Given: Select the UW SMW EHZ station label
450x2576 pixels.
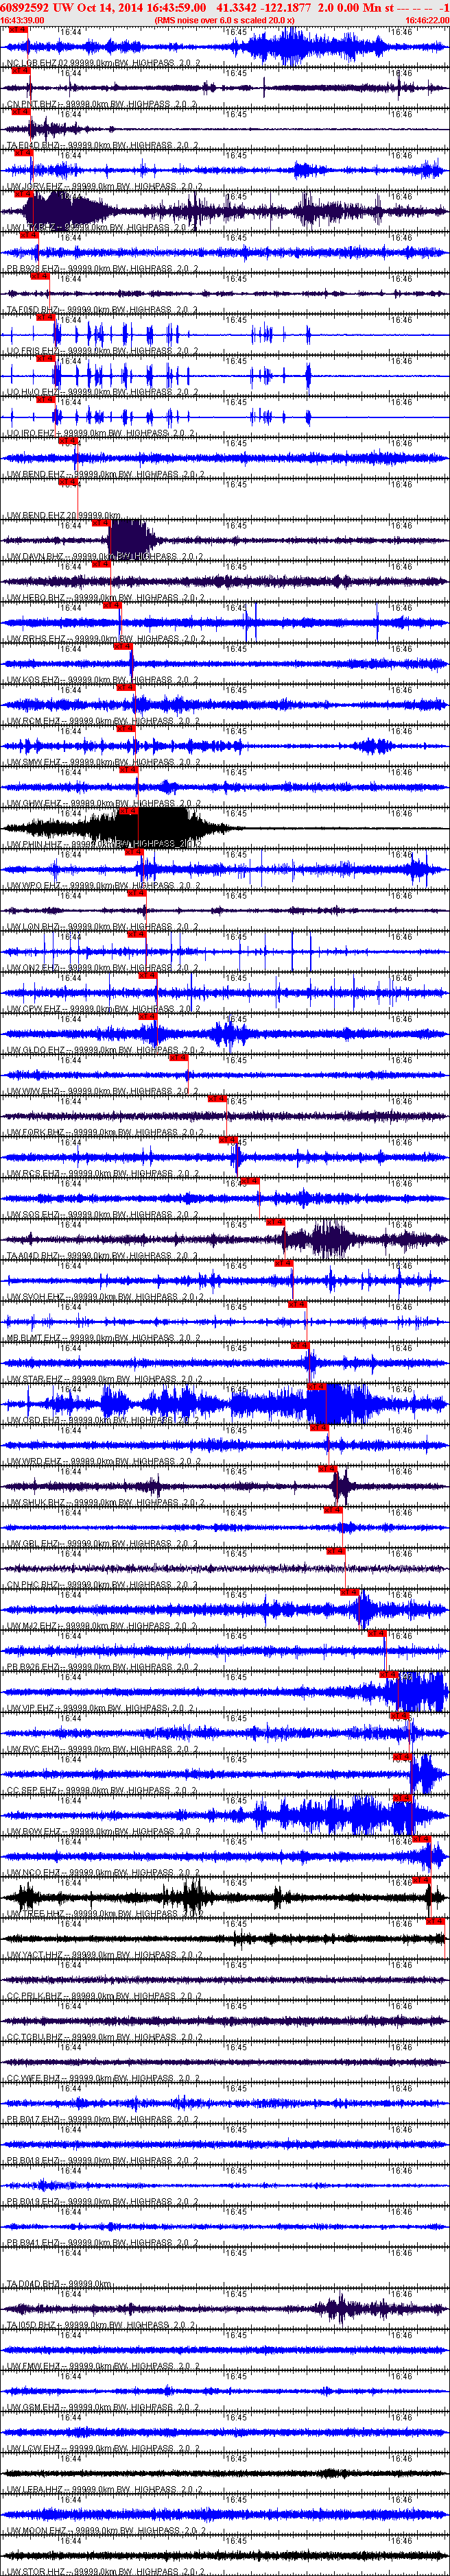Looking at the screenshot, I should click(x=104, y=762).
